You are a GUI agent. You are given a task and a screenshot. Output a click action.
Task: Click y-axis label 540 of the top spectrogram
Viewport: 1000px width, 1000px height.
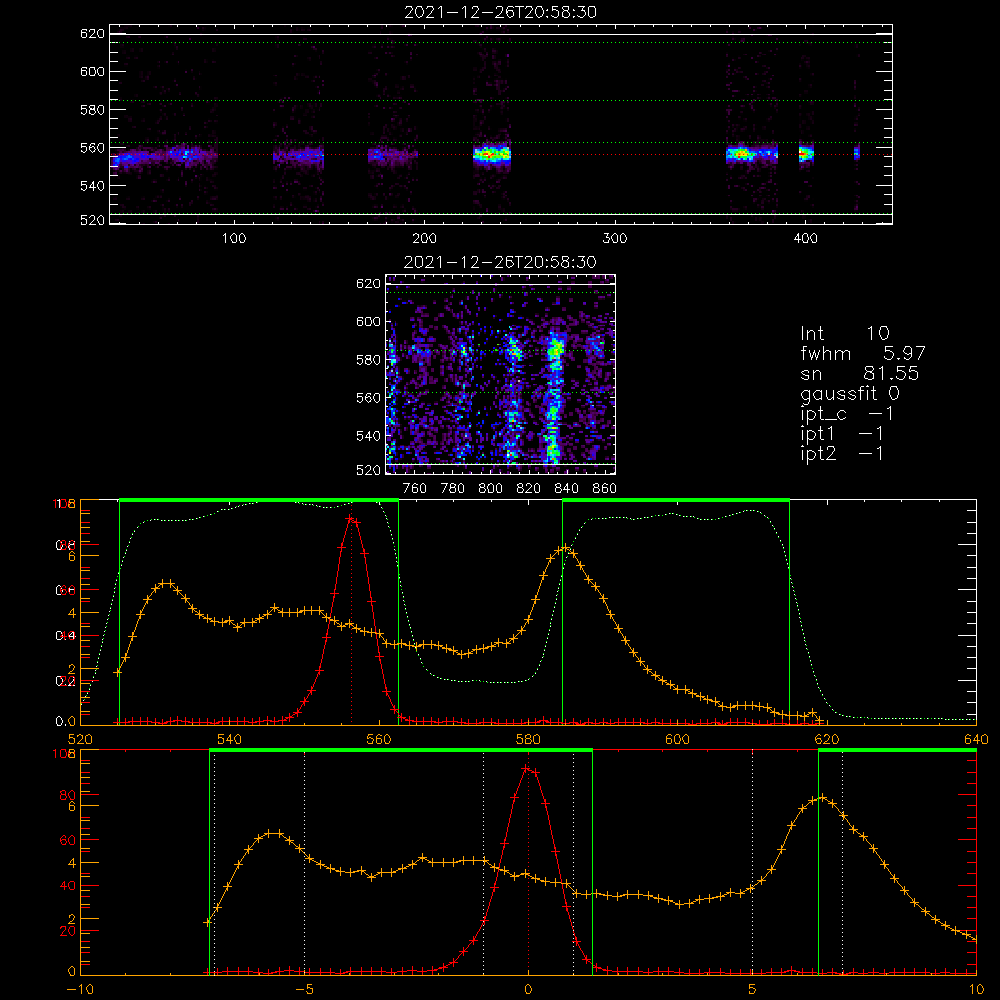click(x=92, y=186)
